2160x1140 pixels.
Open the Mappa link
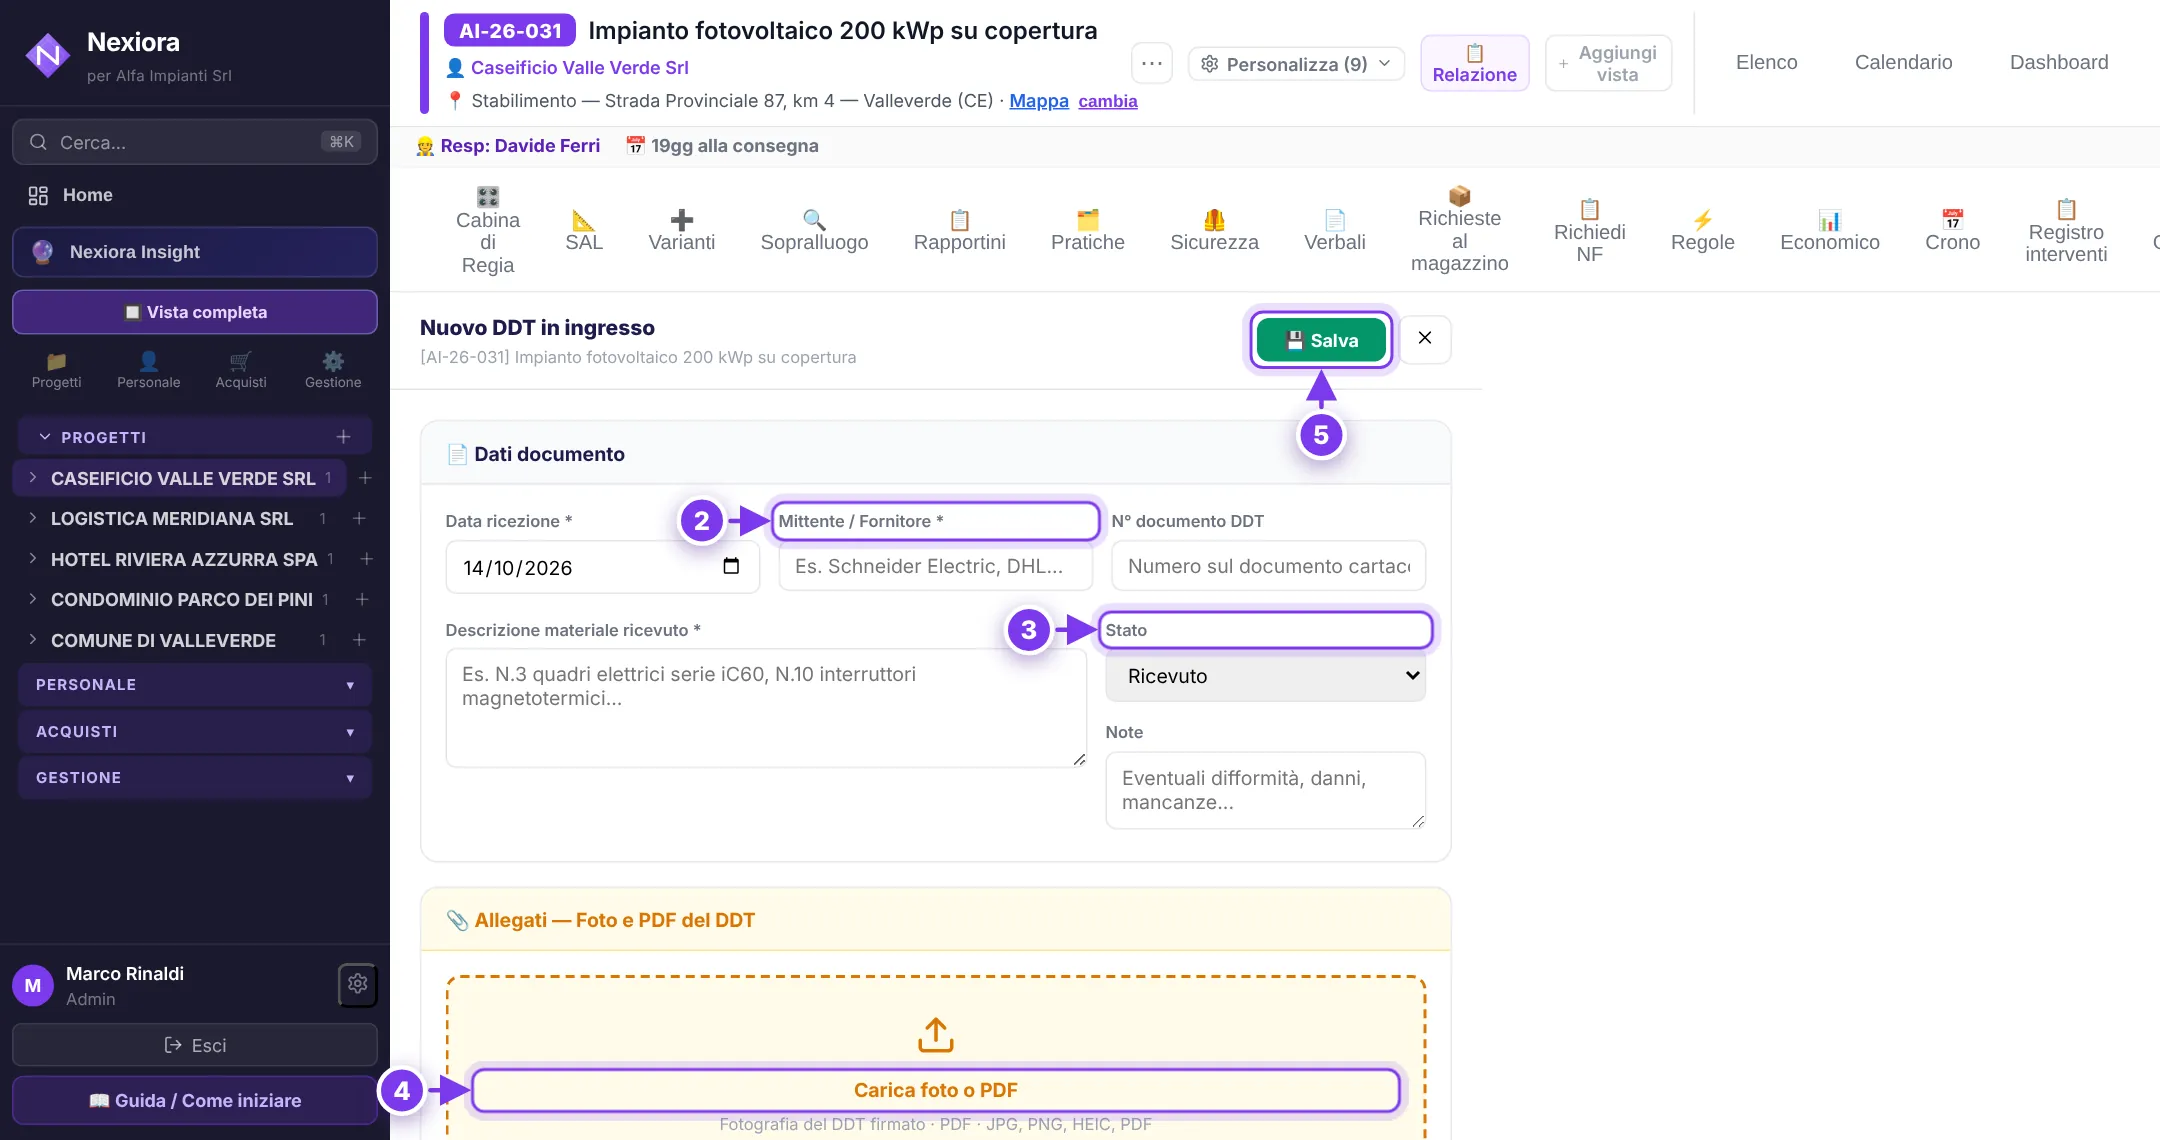1039,101
